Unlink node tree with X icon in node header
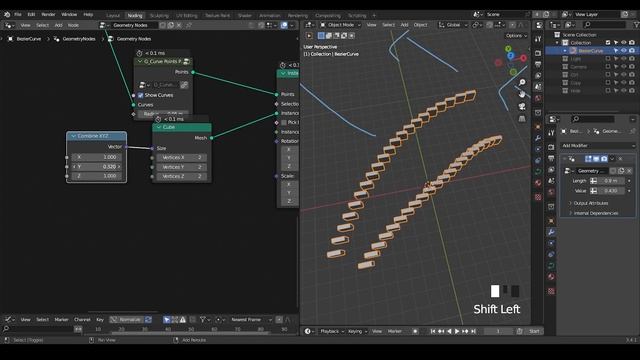640x360 pixels. (x=179, y=25)
